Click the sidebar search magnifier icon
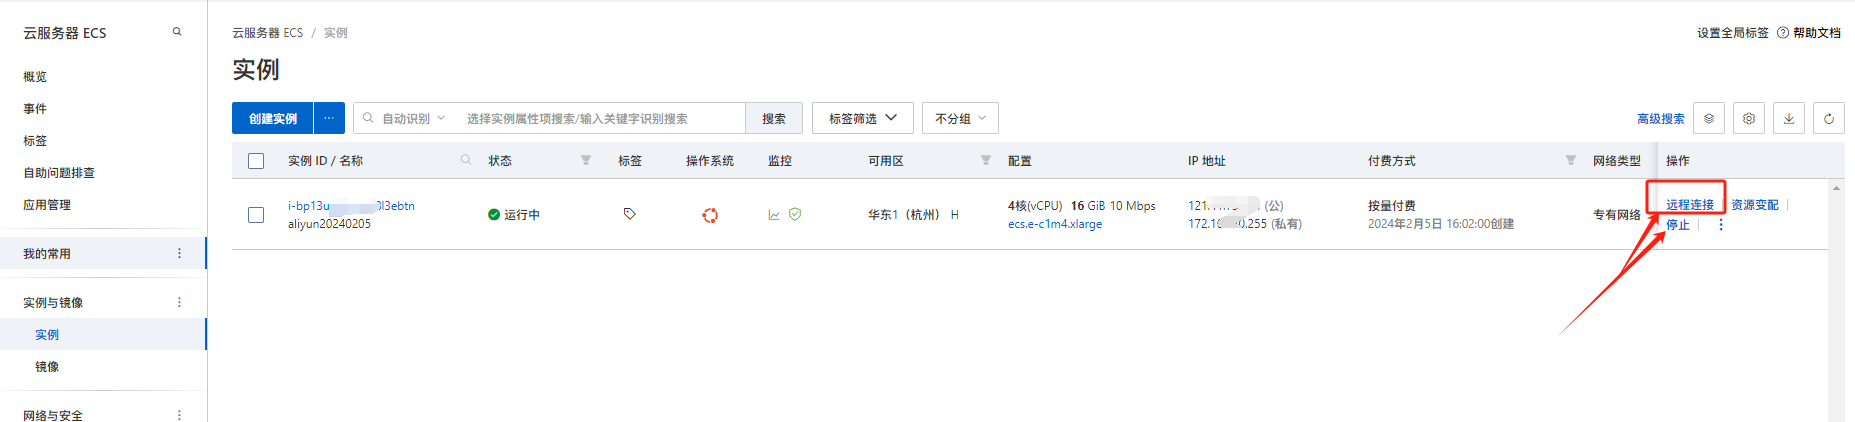The image size is (1855, 422). [x=177, y=32]
